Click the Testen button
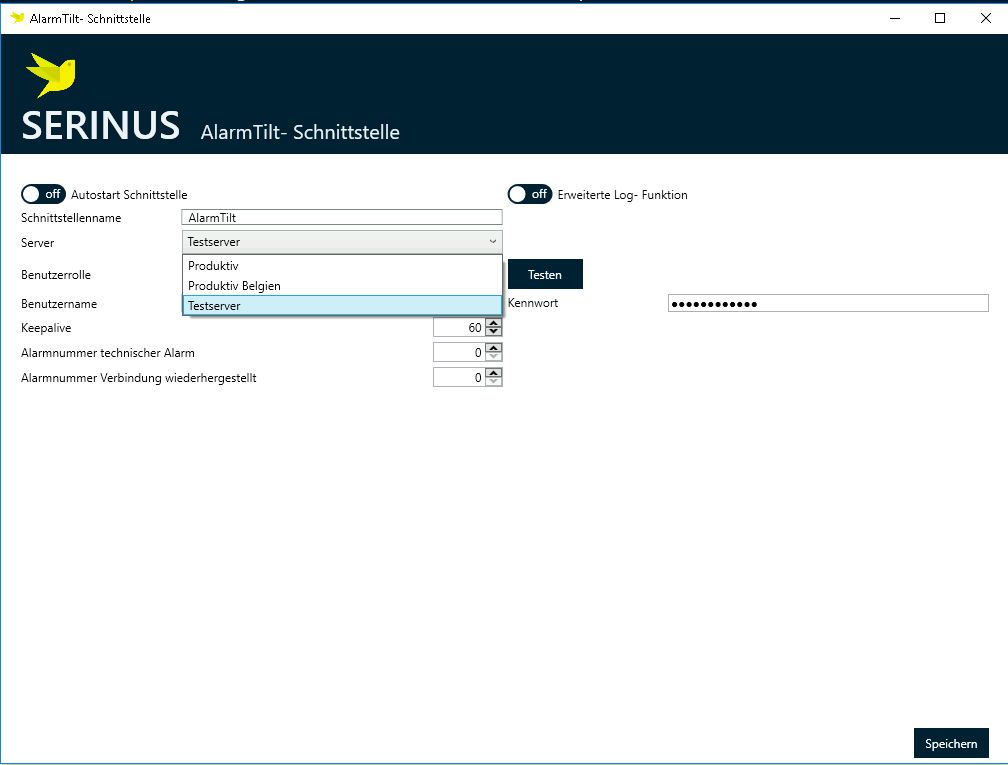This screenshot has height=765, width=1008. (x=545, y=274)
